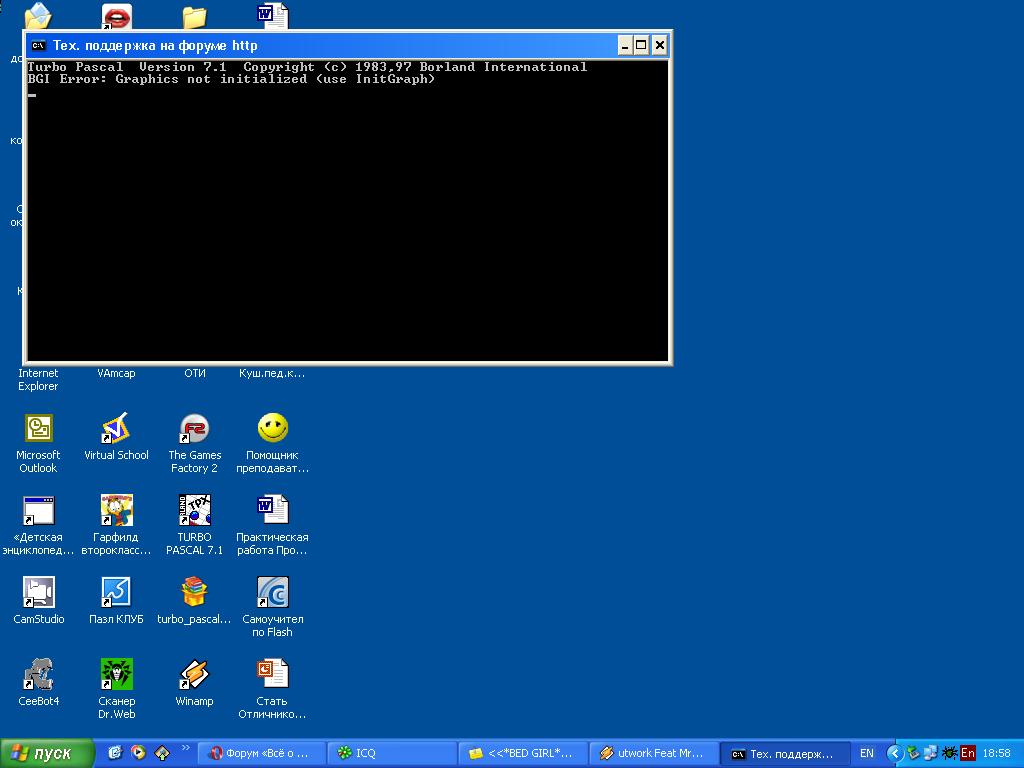
Task: Select the CeeBot4 desktop icon
Action: pyautogui.click(x=38, y=675)
